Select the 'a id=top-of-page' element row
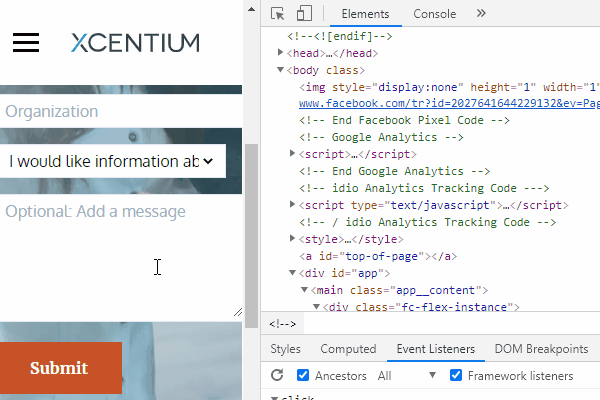 point(378,256)
